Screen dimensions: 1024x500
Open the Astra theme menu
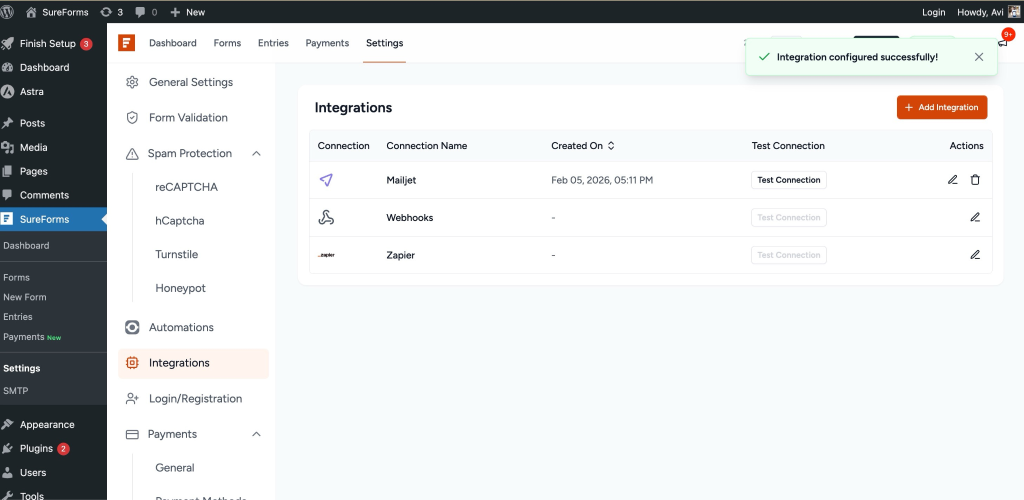32,91
